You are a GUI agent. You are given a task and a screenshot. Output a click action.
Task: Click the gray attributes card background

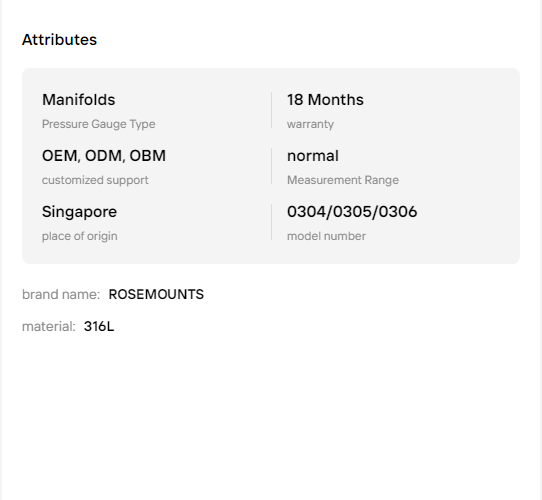click(271, 166)
